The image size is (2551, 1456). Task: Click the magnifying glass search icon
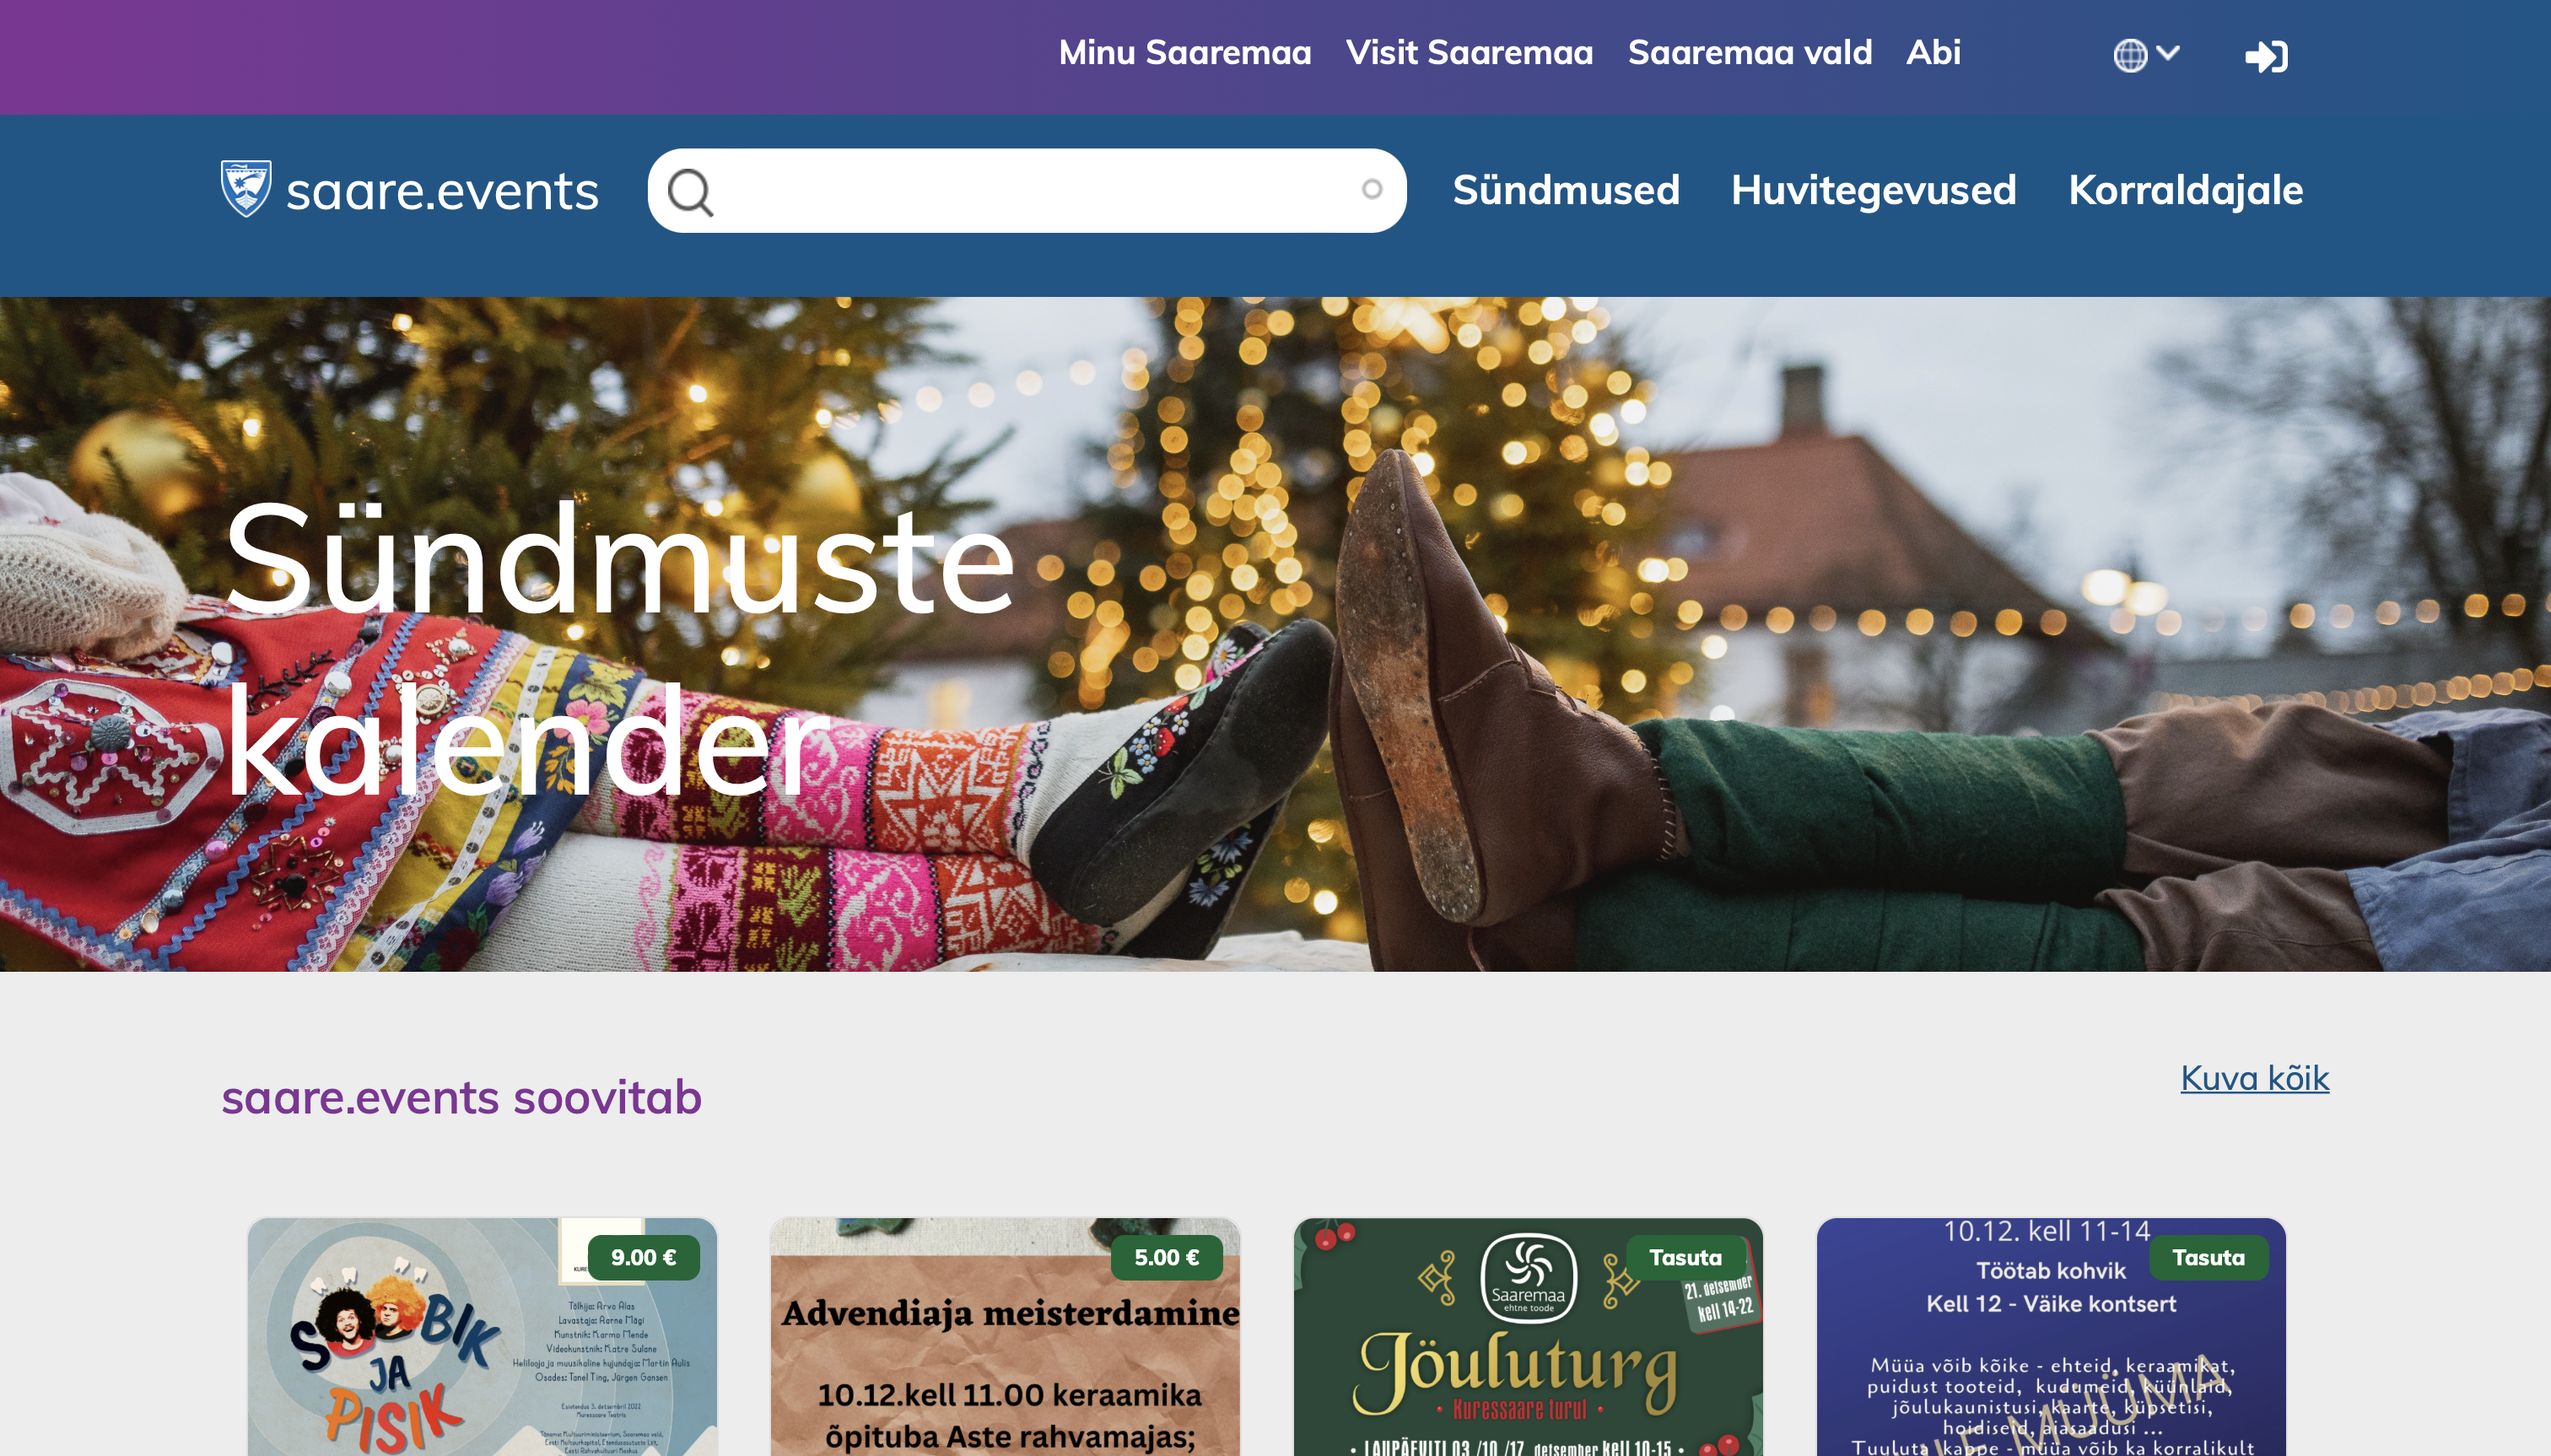click(691, 192)
